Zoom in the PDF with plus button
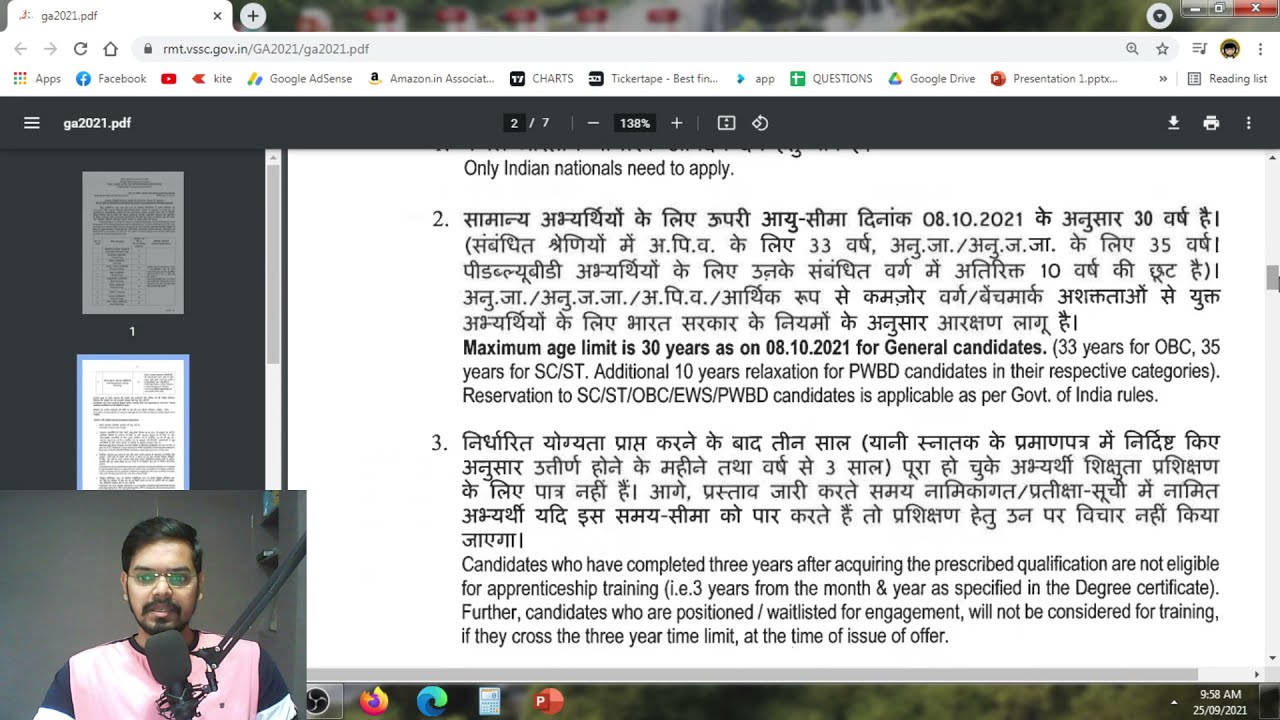The image size is (1280, 720). click(676, 123)
